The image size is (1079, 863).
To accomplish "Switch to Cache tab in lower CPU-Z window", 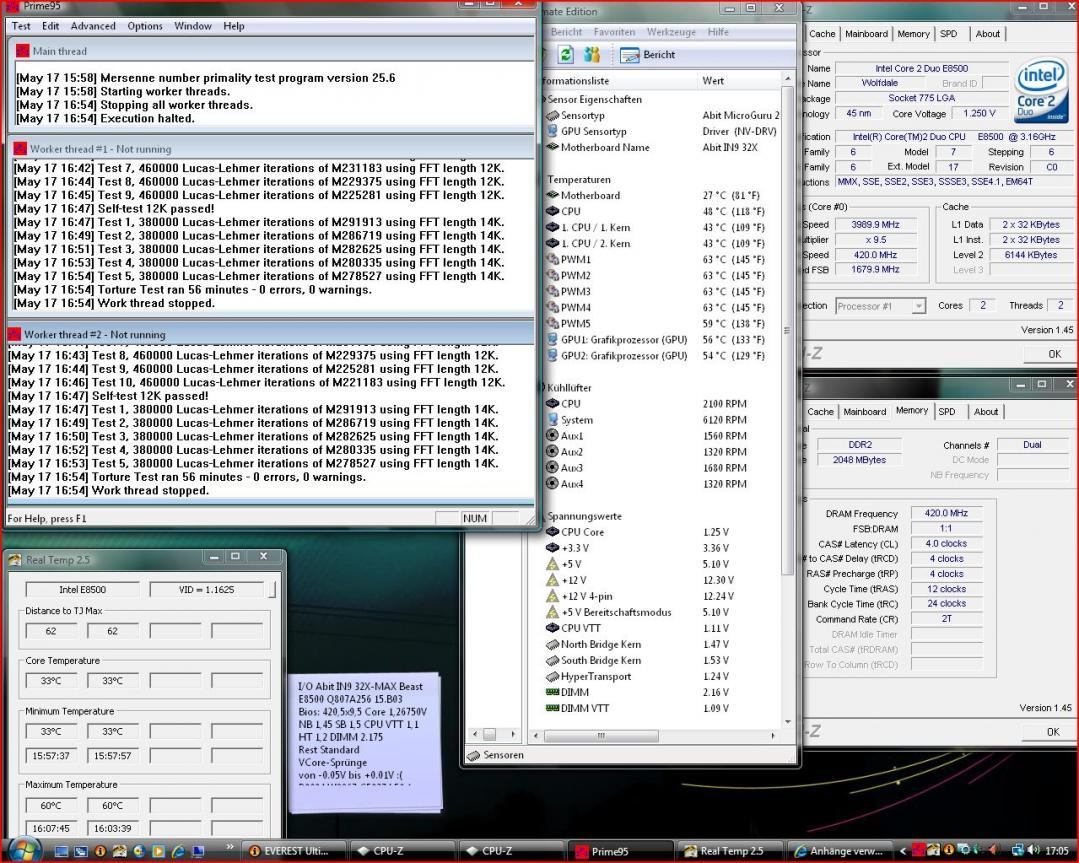I will point(820,412).
